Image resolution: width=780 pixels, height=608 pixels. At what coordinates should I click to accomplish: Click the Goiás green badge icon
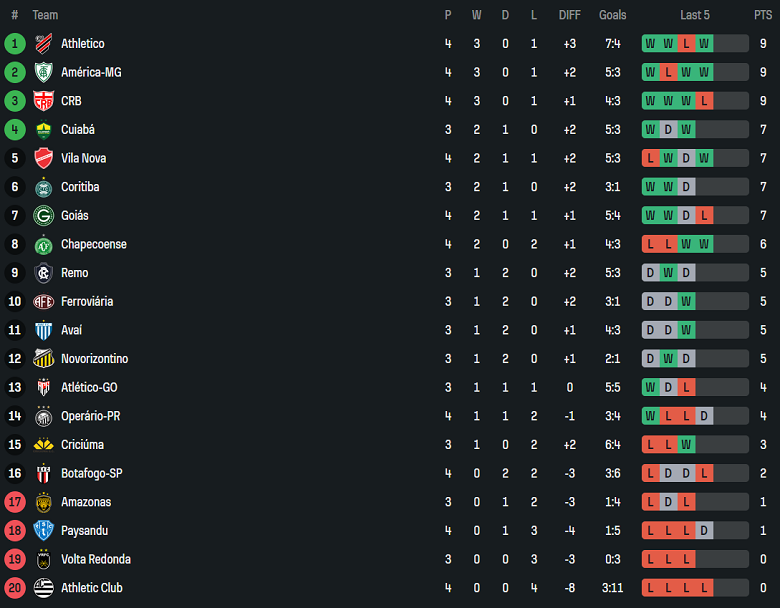click(43, 216)
